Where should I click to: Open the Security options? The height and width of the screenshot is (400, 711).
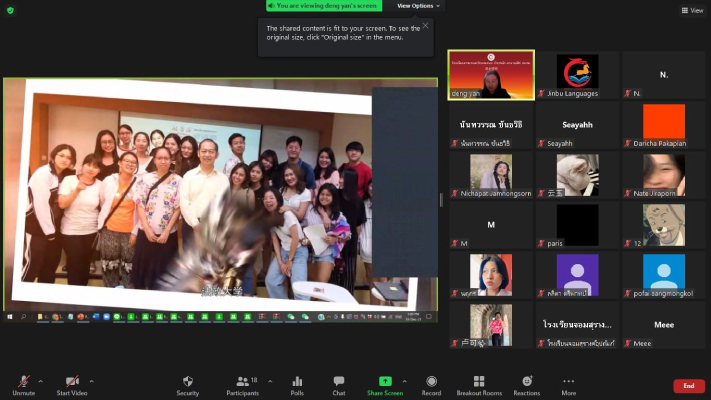tap(187, 383)
